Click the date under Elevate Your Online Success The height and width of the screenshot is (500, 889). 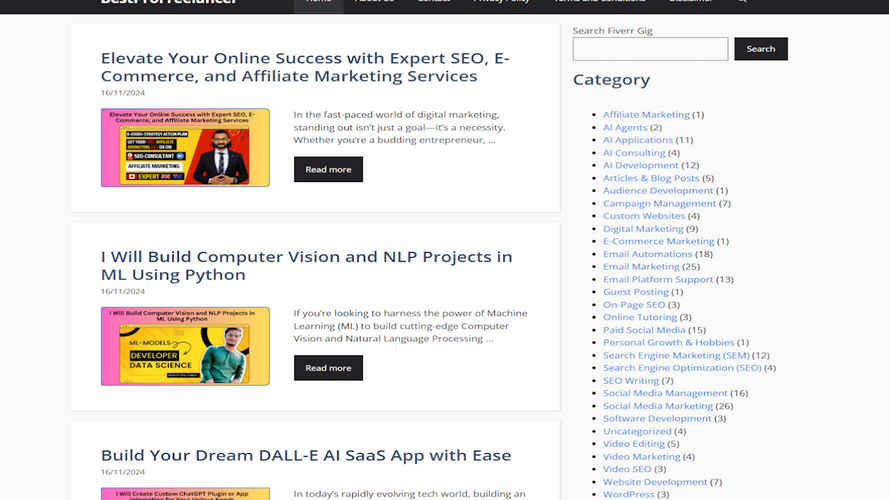pos(123,93)
